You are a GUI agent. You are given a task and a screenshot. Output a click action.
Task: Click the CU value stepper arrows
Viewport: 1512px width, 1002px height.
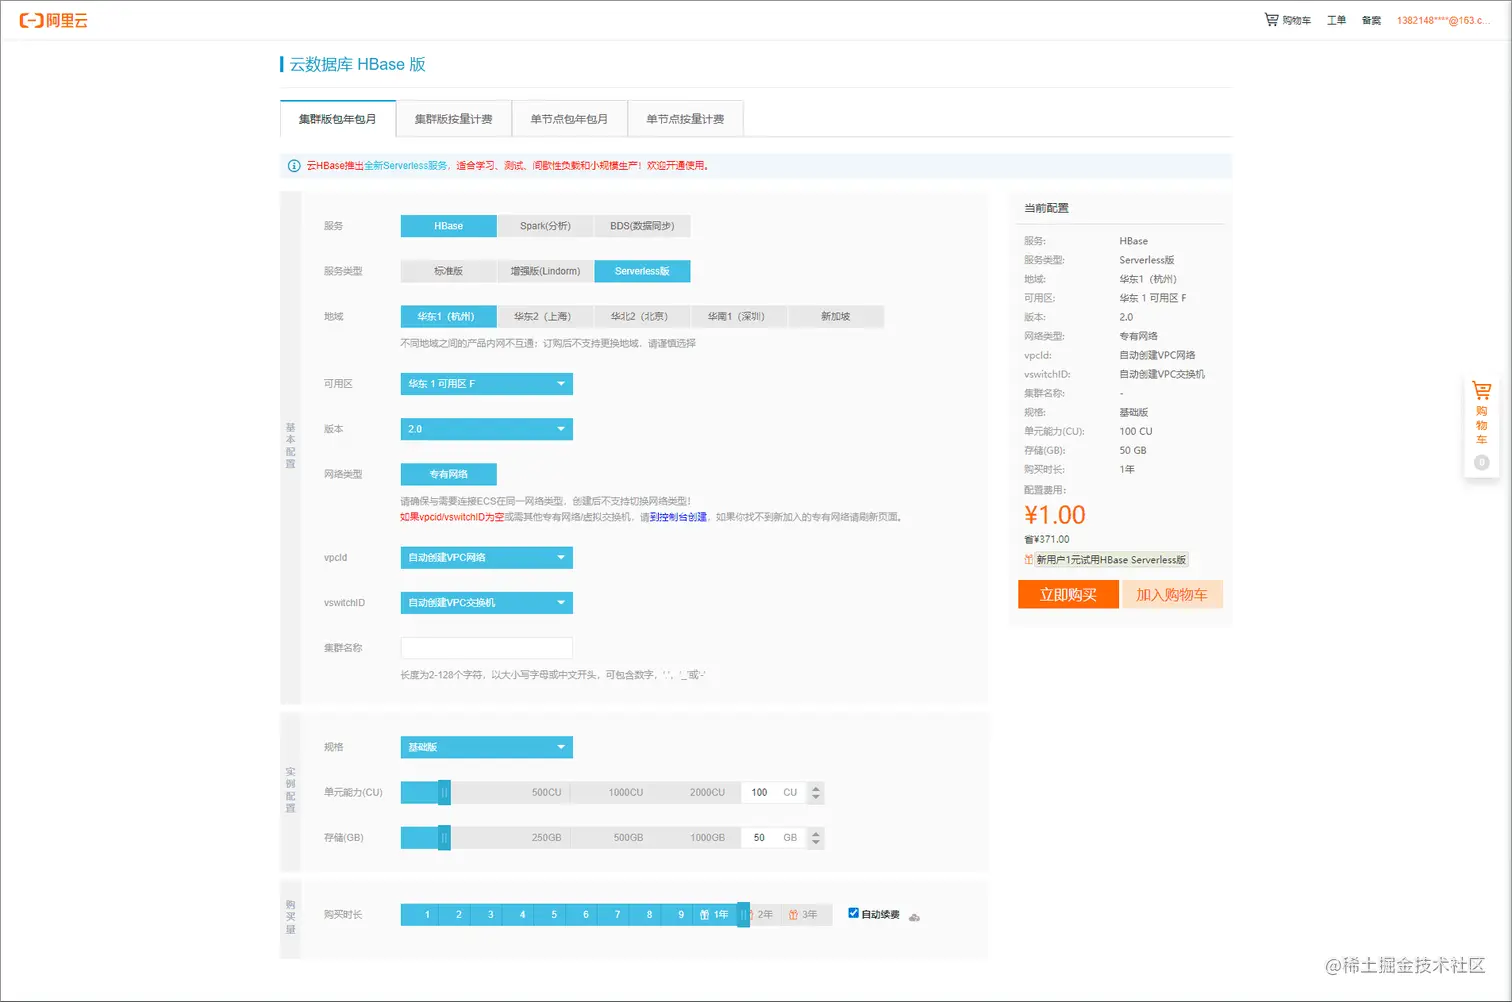click(x=816, y=793)
